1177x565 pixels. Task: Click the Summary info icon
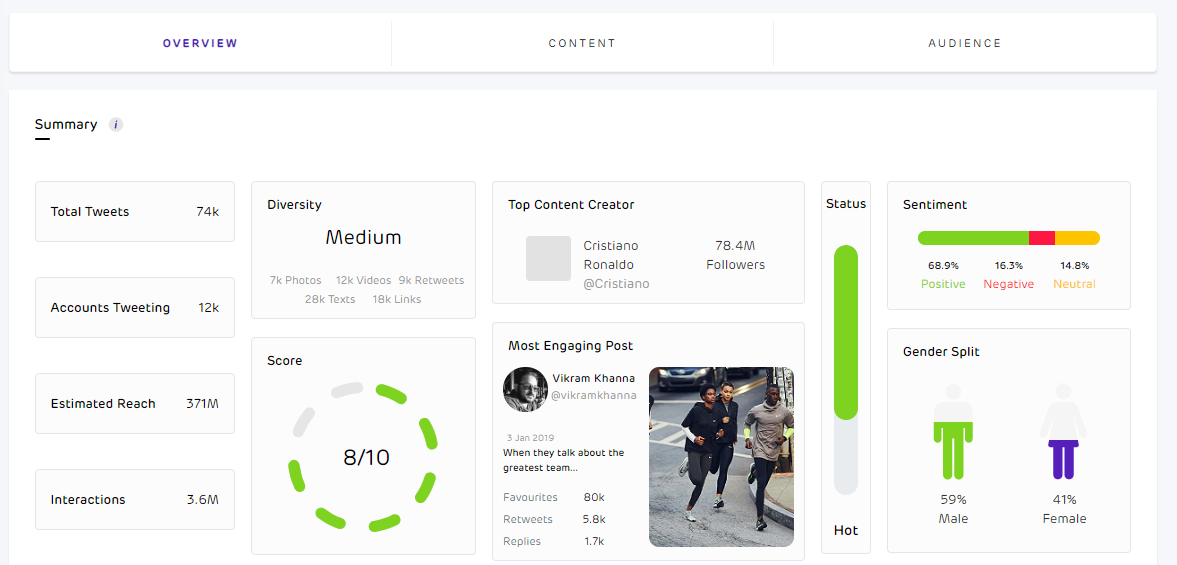click(x=116, y=125)
